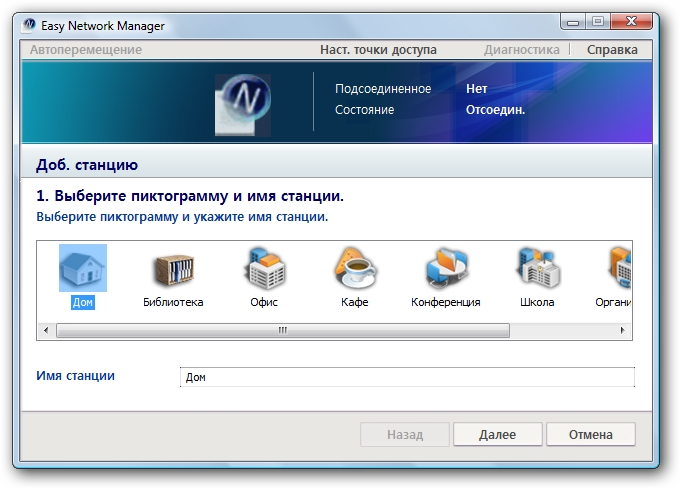
Task: Select the partially visible Организация icon
Action: click(x=620, y=267)
